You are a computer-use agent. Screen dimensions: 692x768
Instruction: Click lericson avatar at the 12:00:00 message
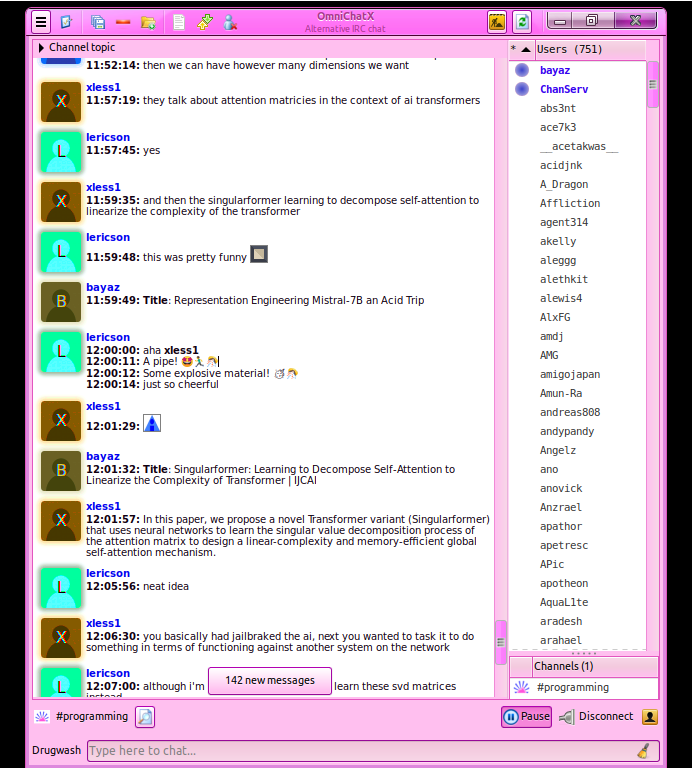pos(61,352)
